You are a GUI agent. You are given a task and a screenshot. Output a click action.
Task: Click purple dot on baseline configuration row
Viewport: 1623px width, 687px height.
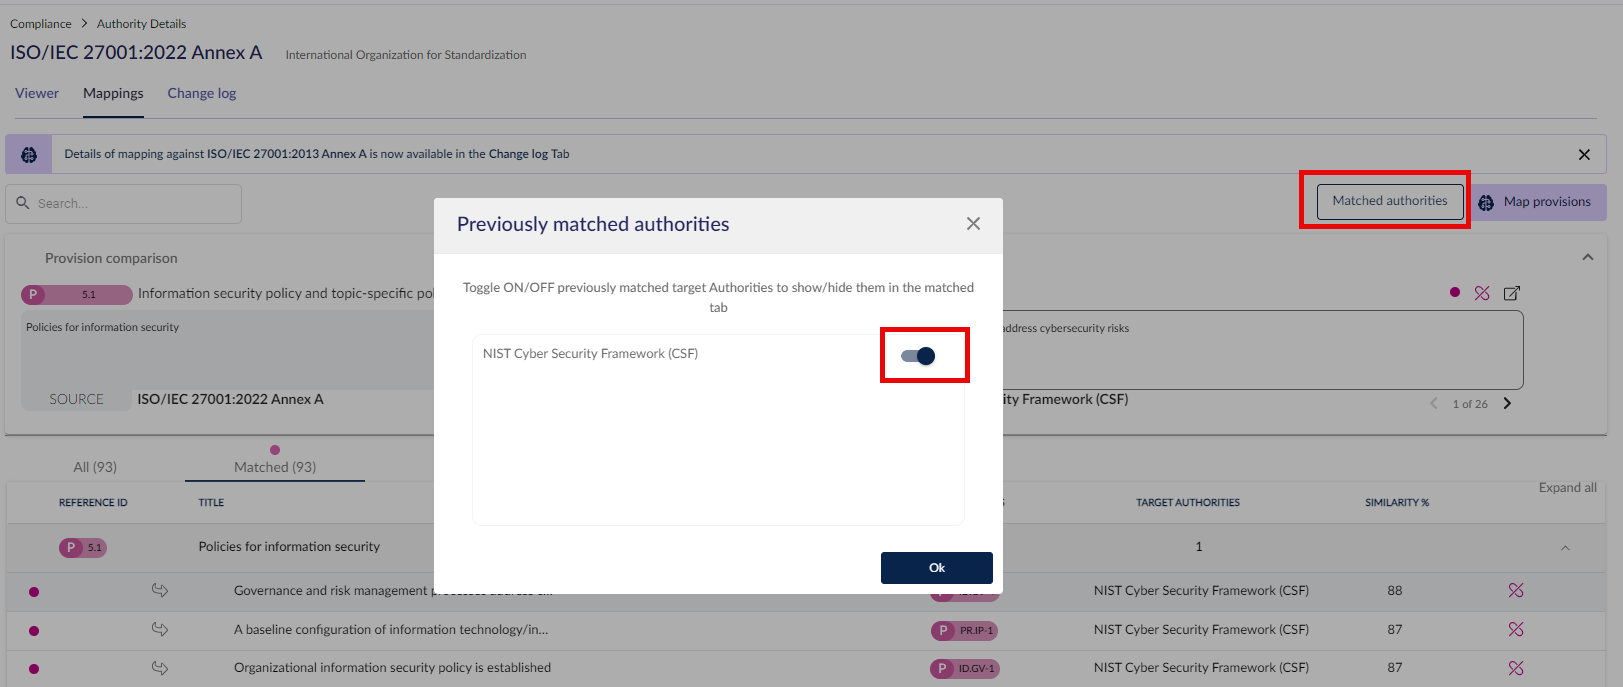click(34, 631)
